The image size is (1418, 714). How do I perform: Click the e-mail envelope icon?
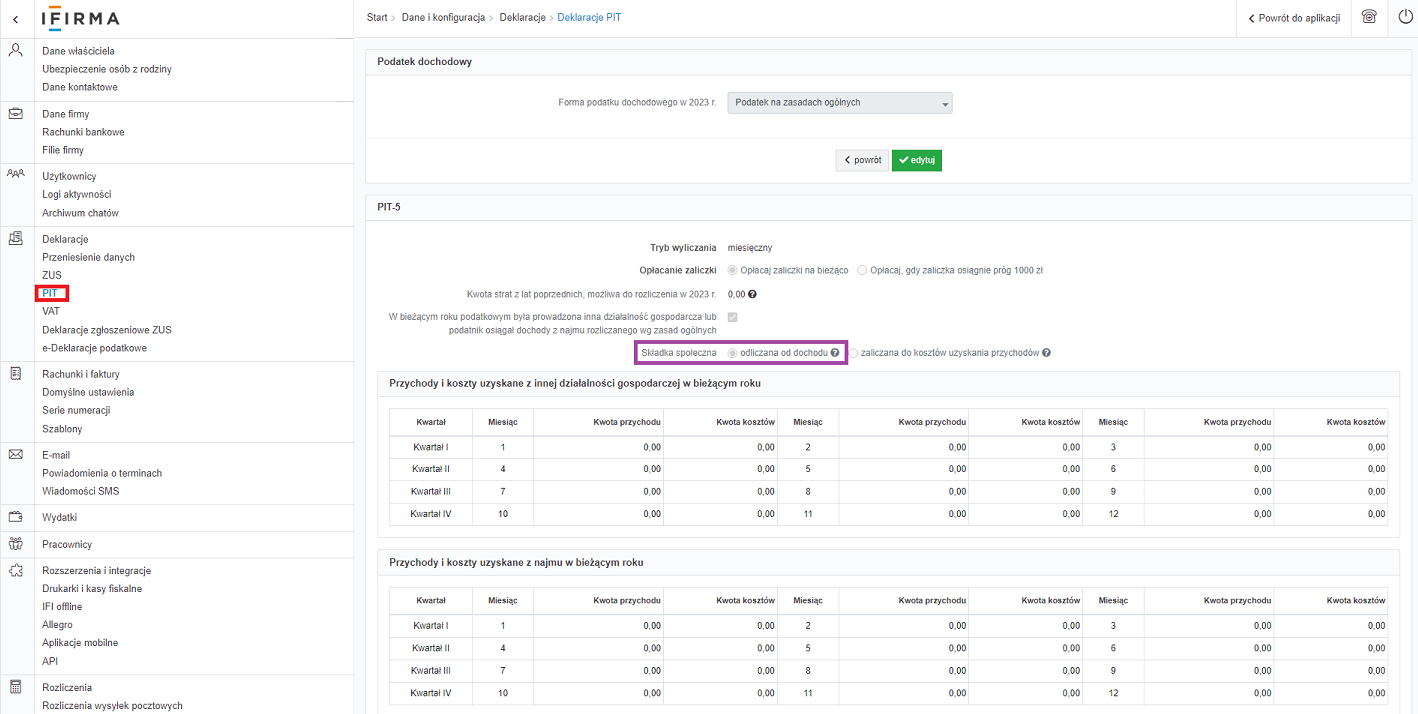click(15, 454)
